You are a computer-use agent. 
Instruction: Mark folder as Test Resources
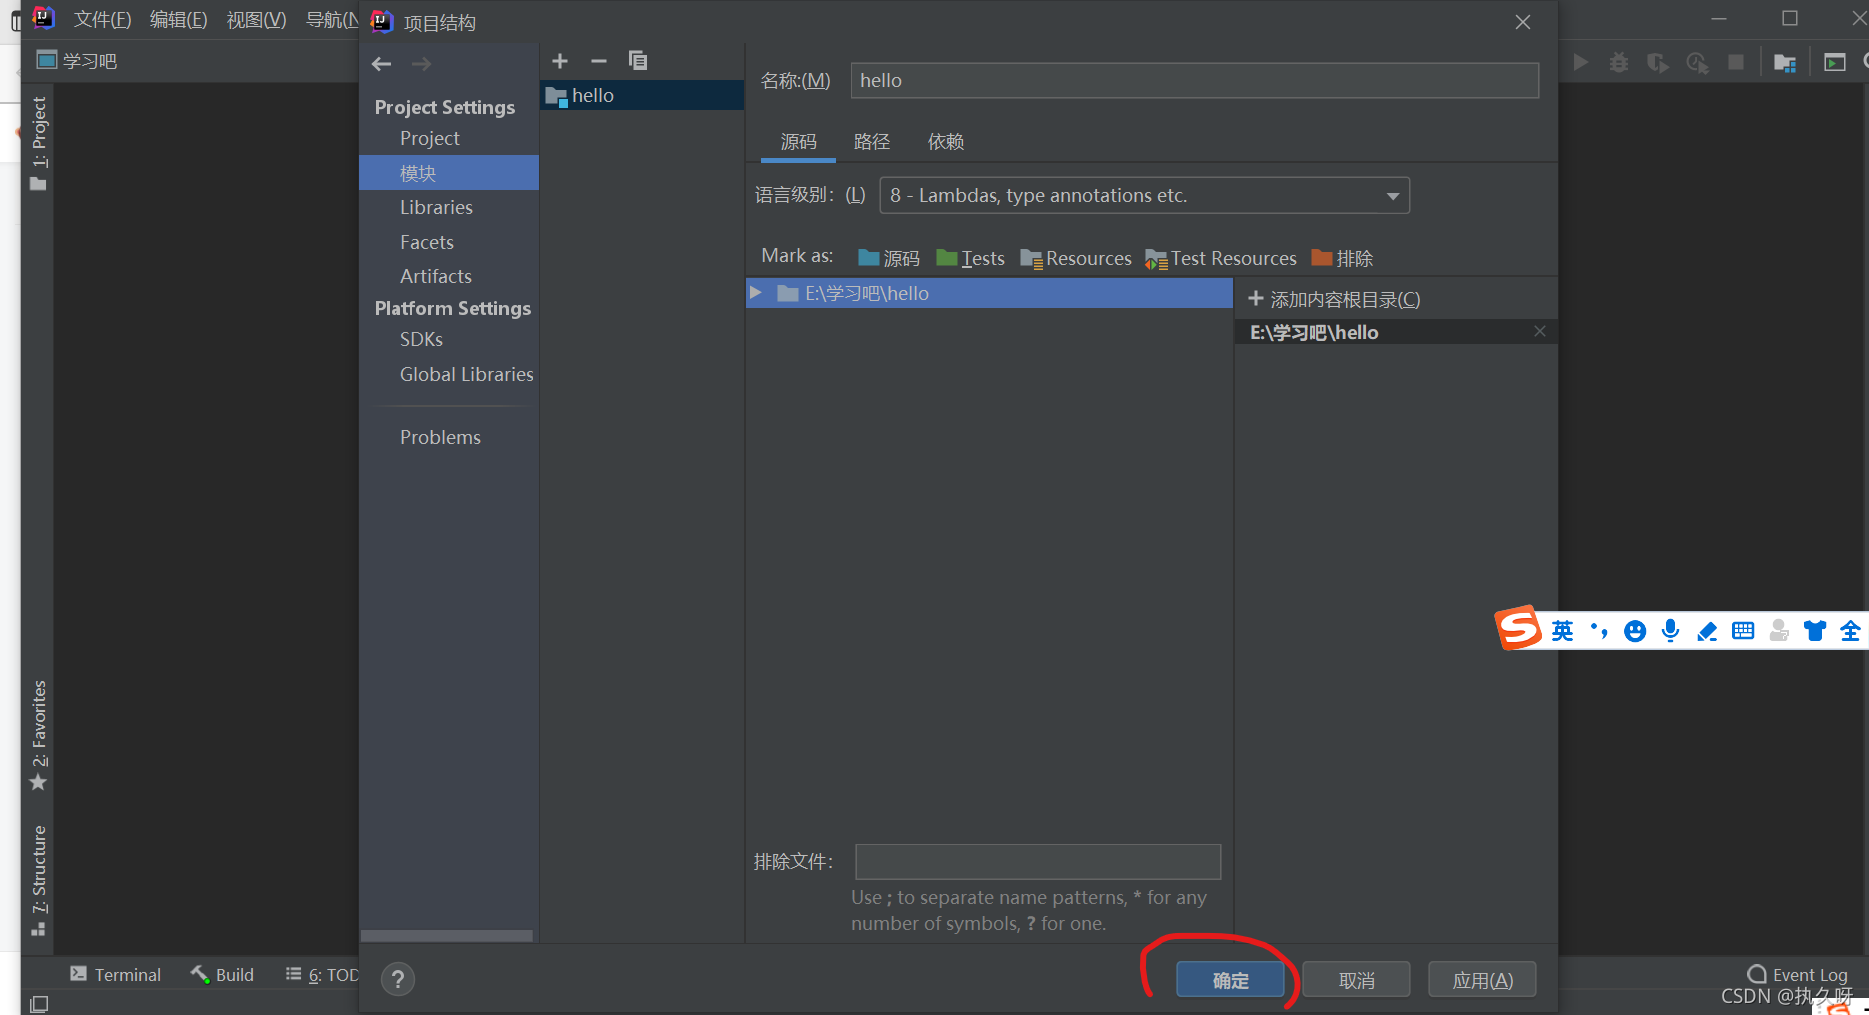pos(1221,258)
